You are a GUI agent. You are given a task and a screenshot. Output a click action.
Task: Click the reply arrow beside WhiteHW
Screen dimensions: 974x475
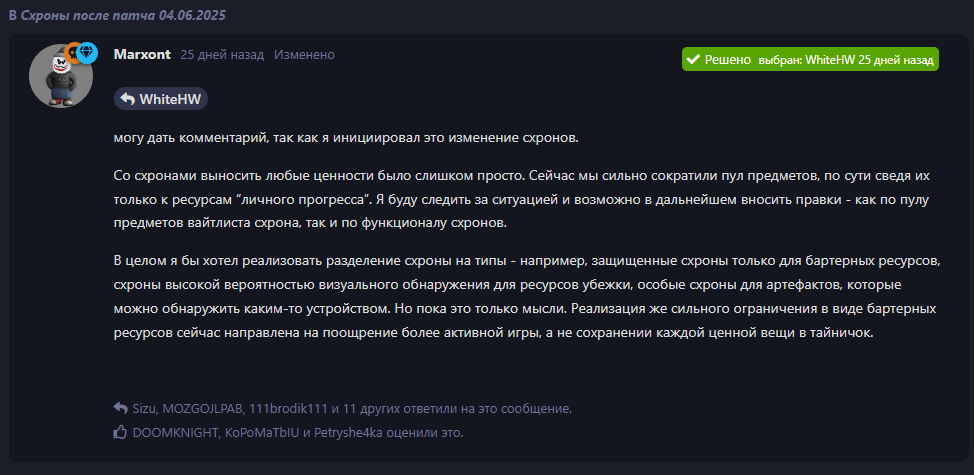[127, 99]
